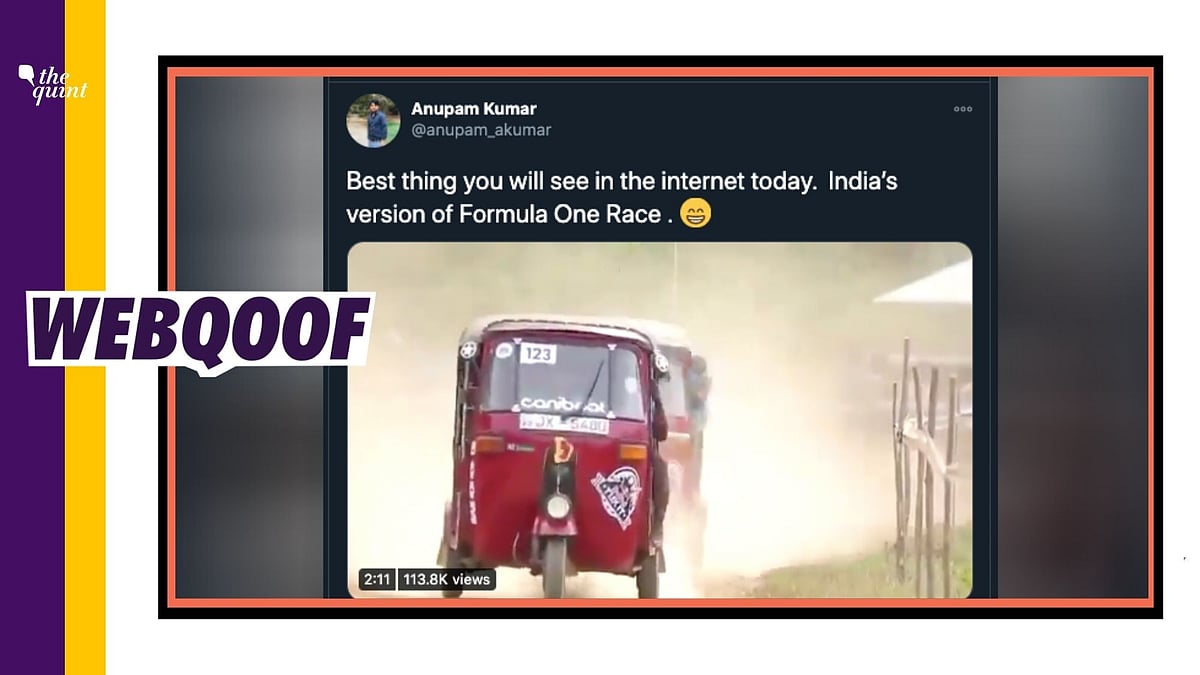Open the @anupam_akumar handle link
Viewport: 1200px width, 675px height.
(480, 130)
